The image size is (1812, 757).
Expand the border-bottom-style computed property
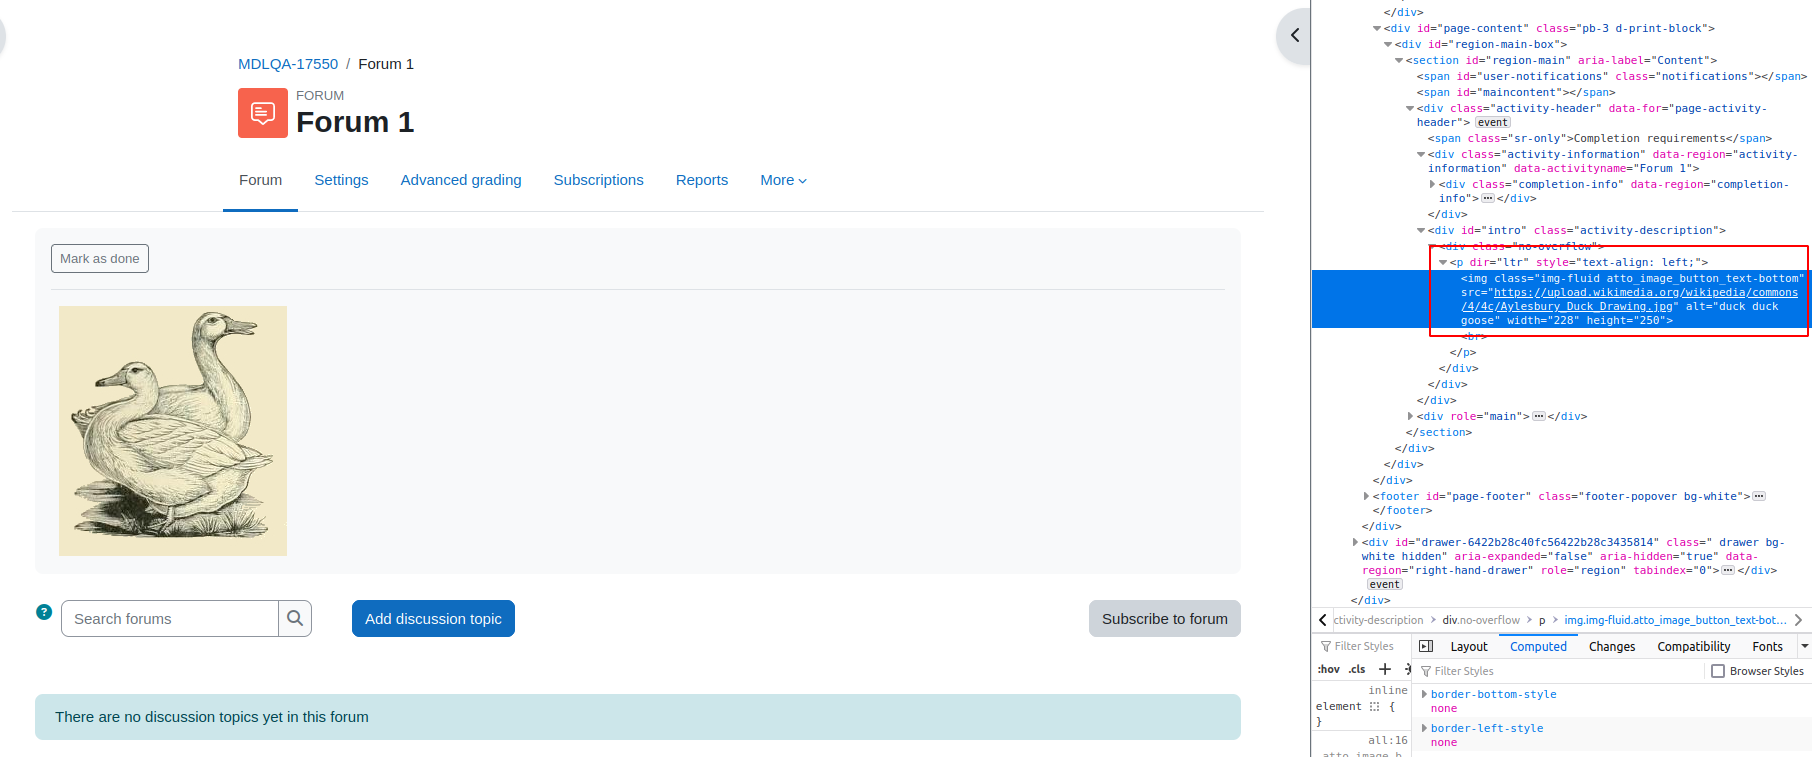(x=1424, y=694)
